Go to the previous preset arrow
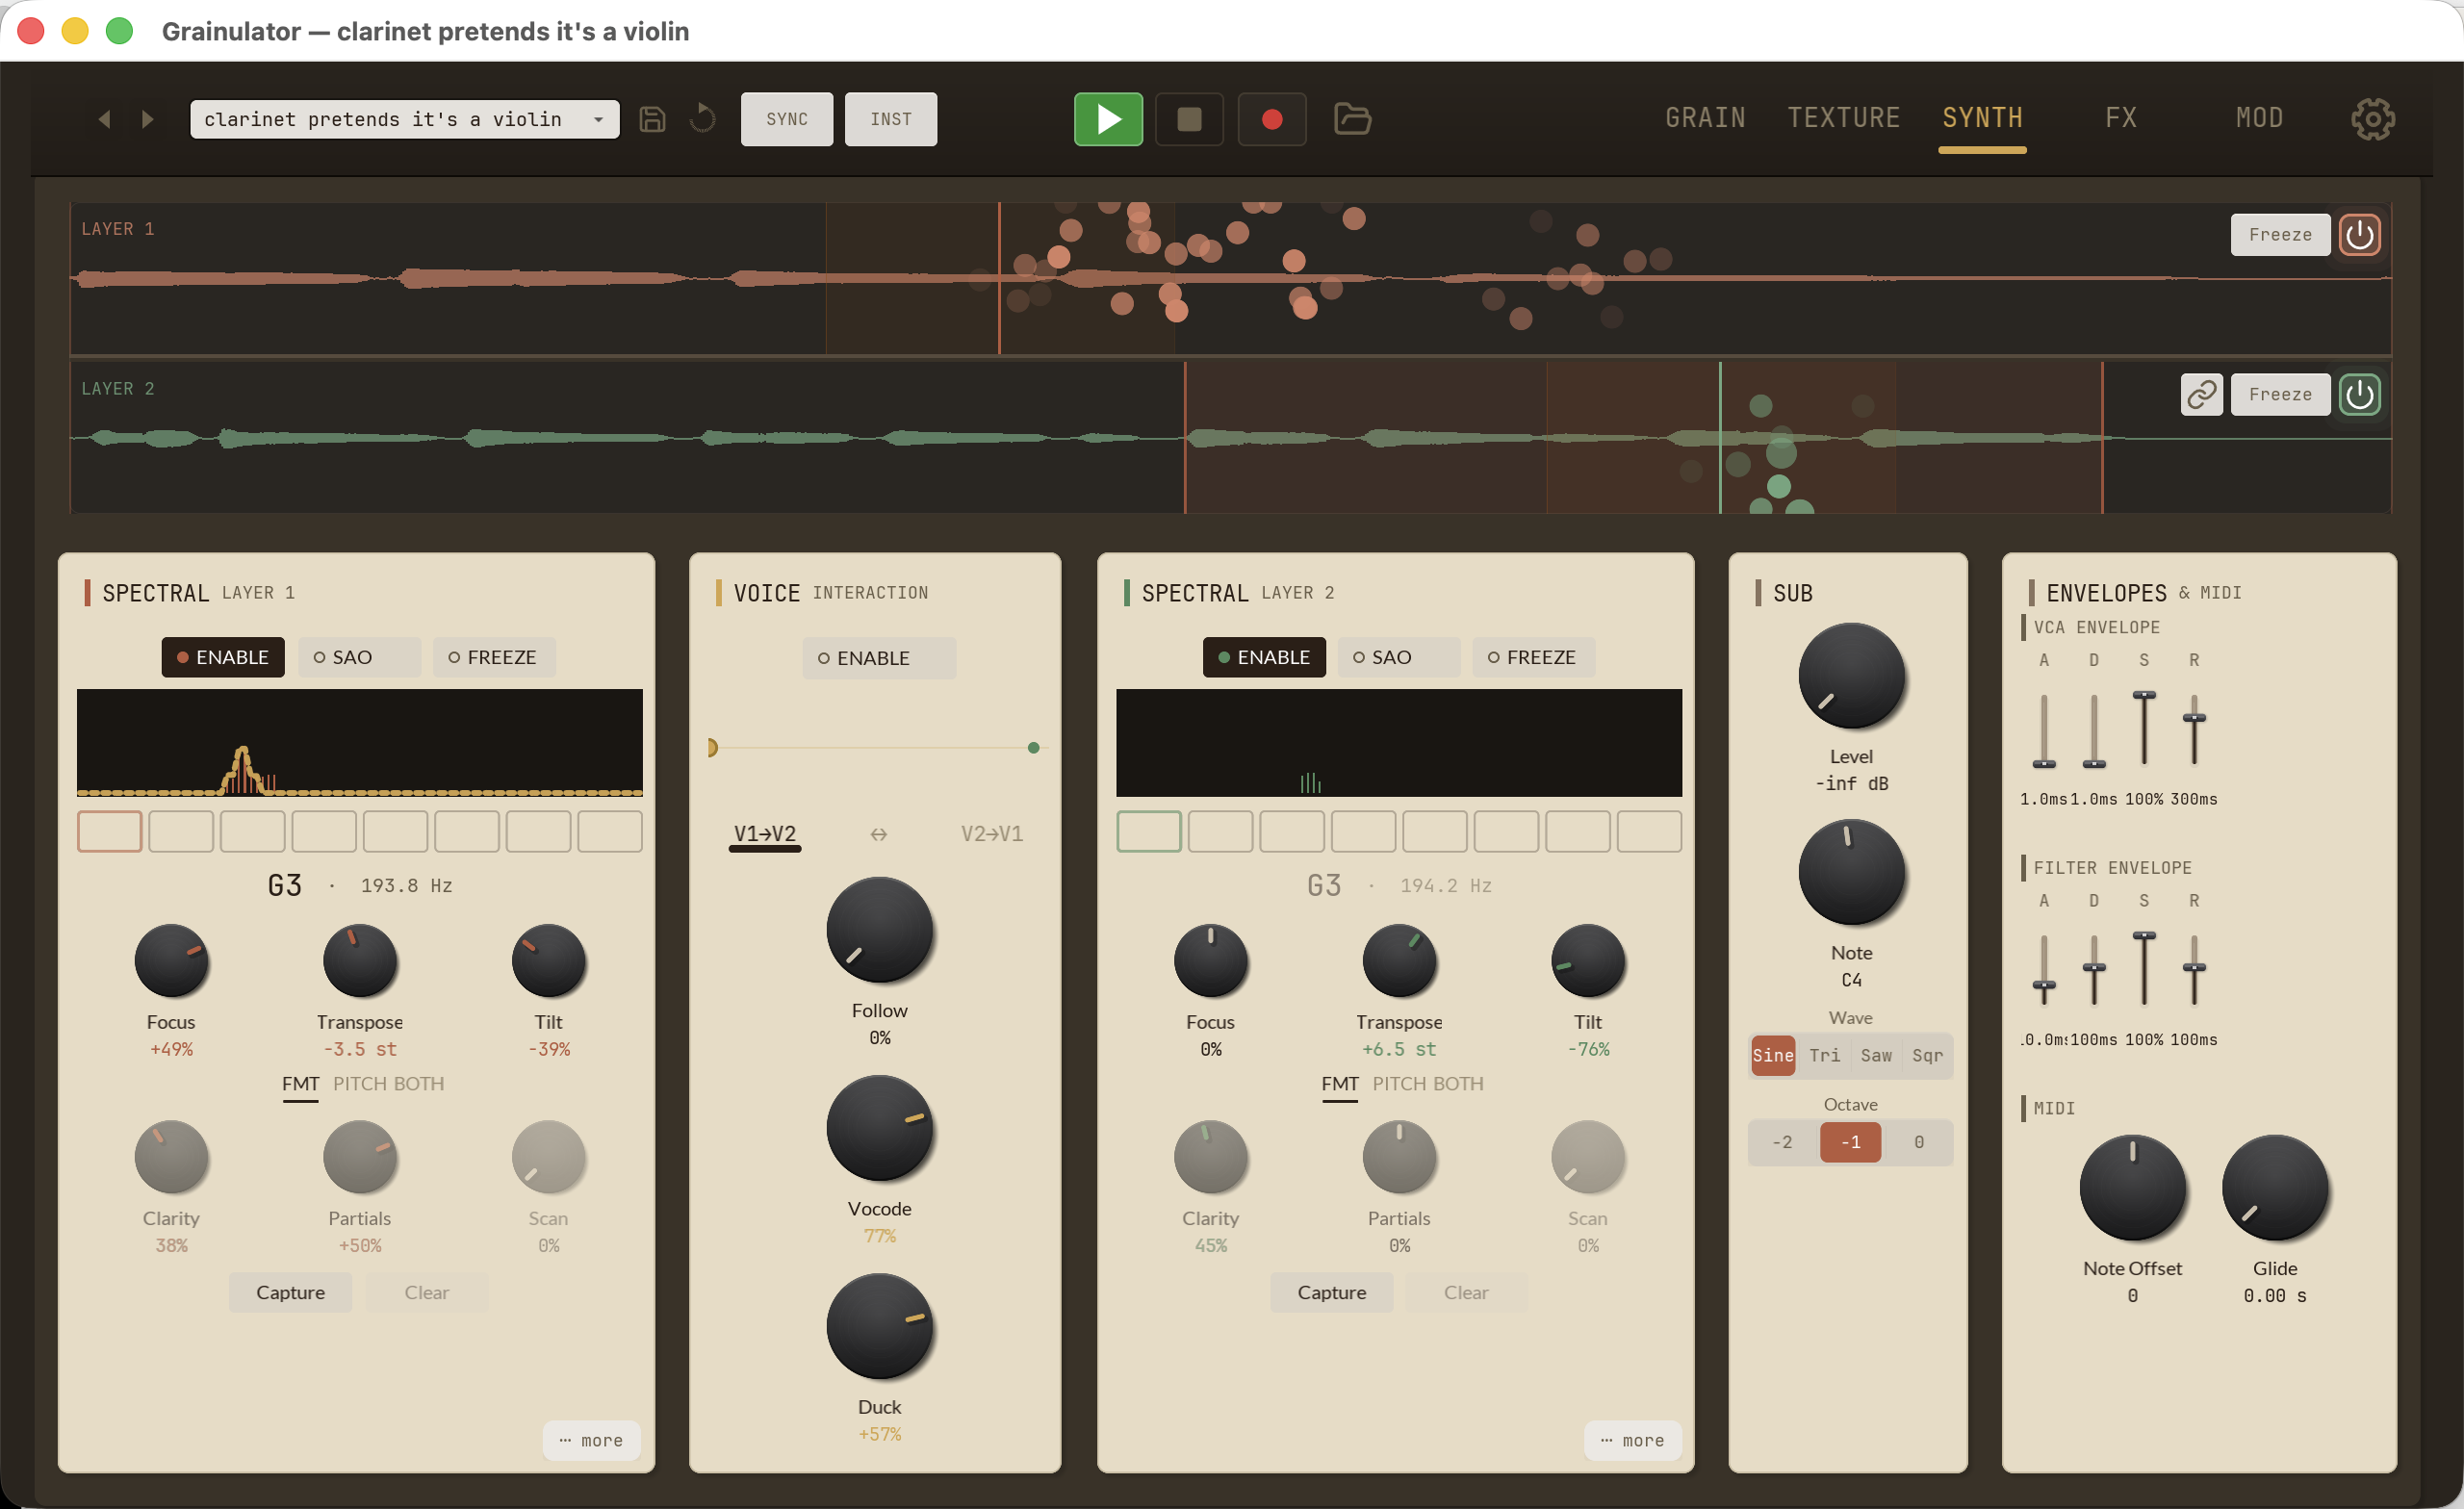Screen dimensions: 2464x1509 (104, 119)
